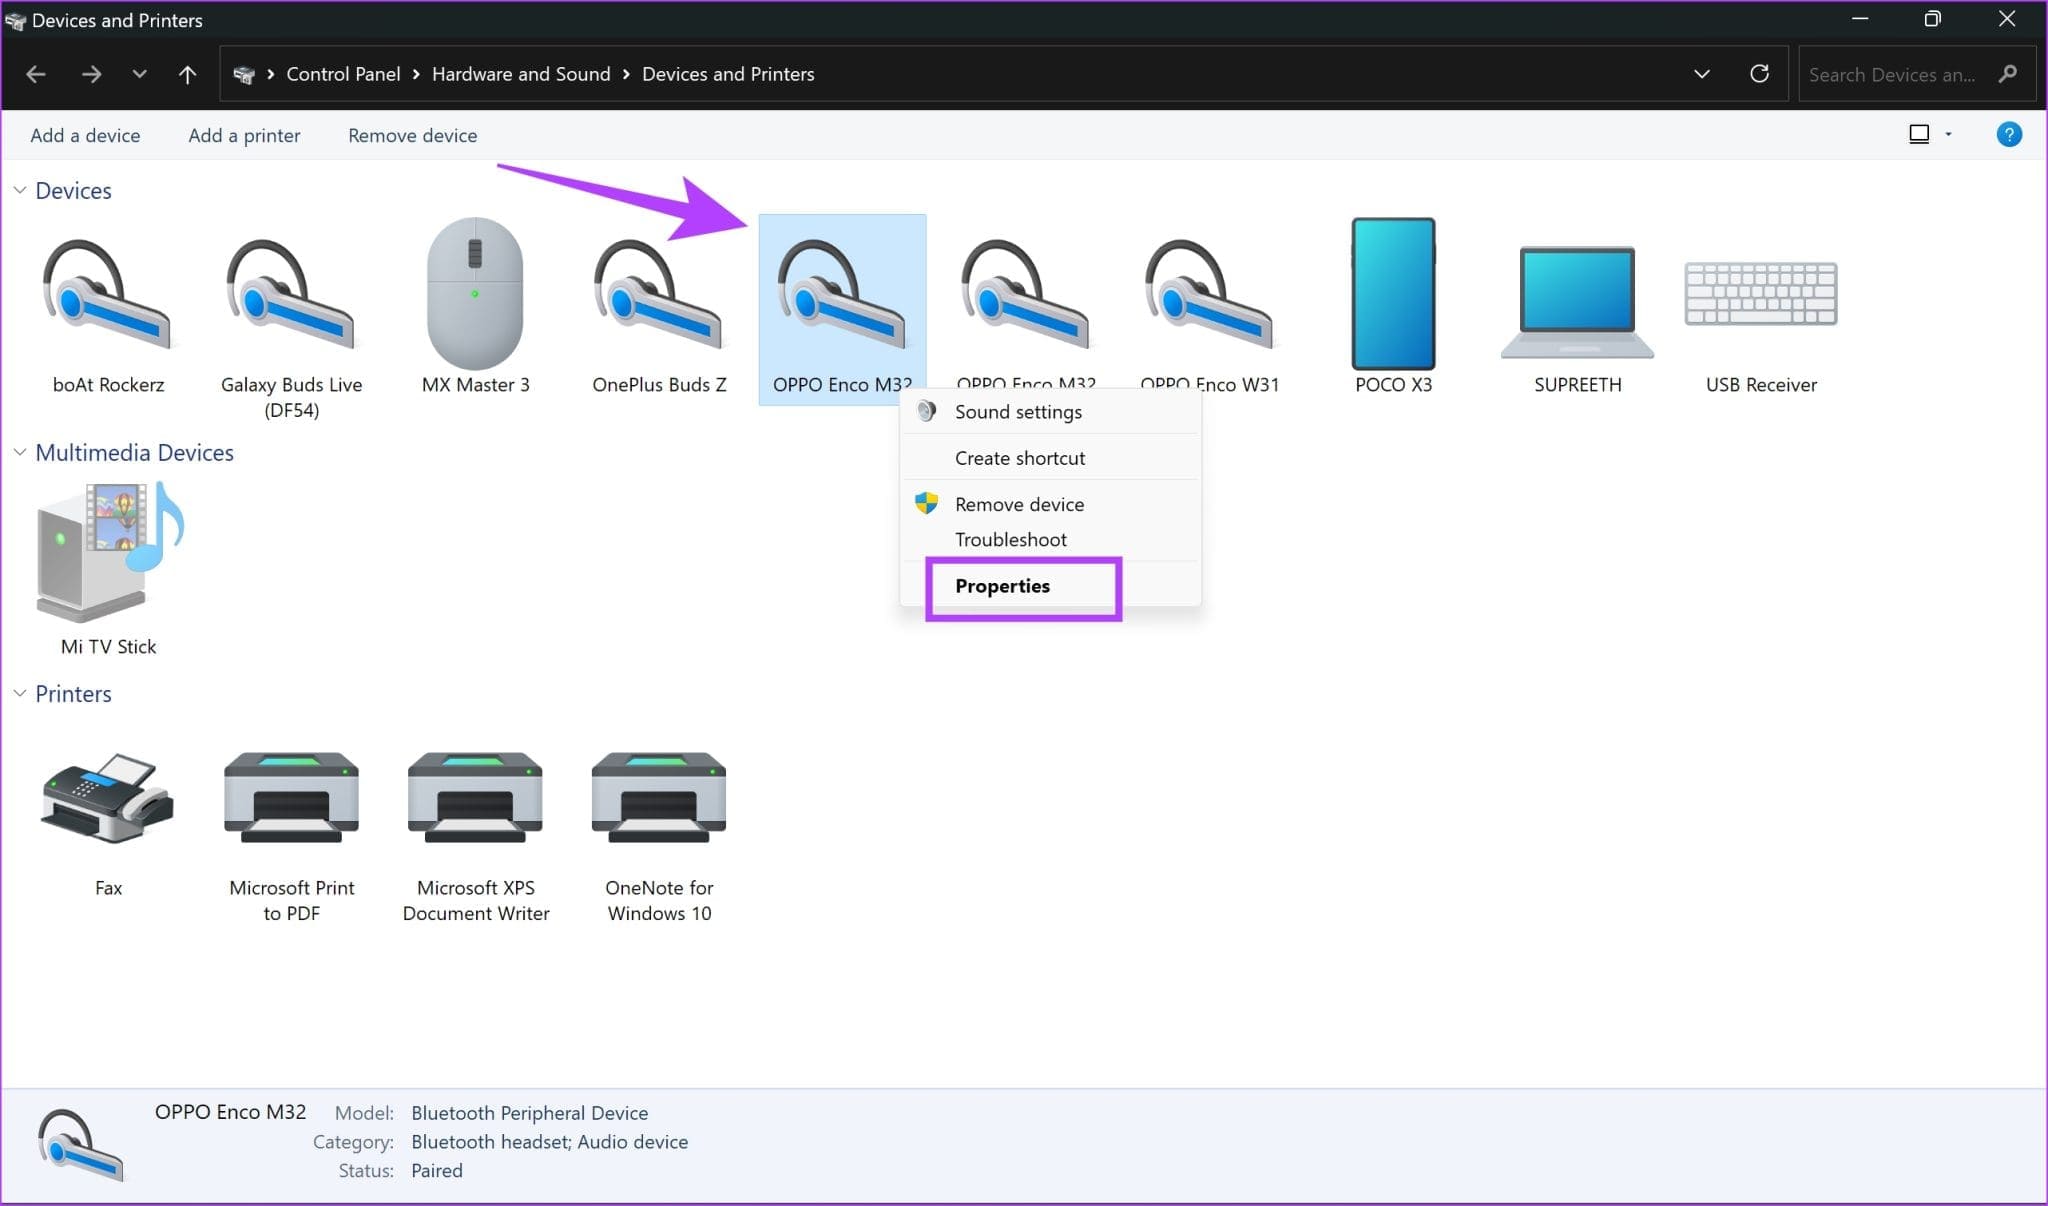Open the address bar history dropdown
2048x1206 pixels.
(1701, 74)
